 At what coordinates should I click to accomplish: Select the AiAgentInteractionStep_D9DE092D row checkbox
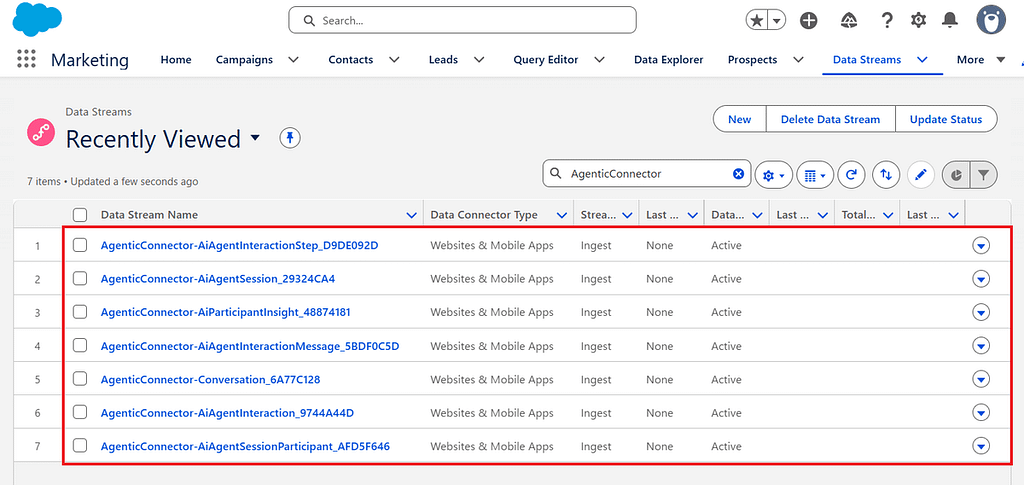click(80, 245)
